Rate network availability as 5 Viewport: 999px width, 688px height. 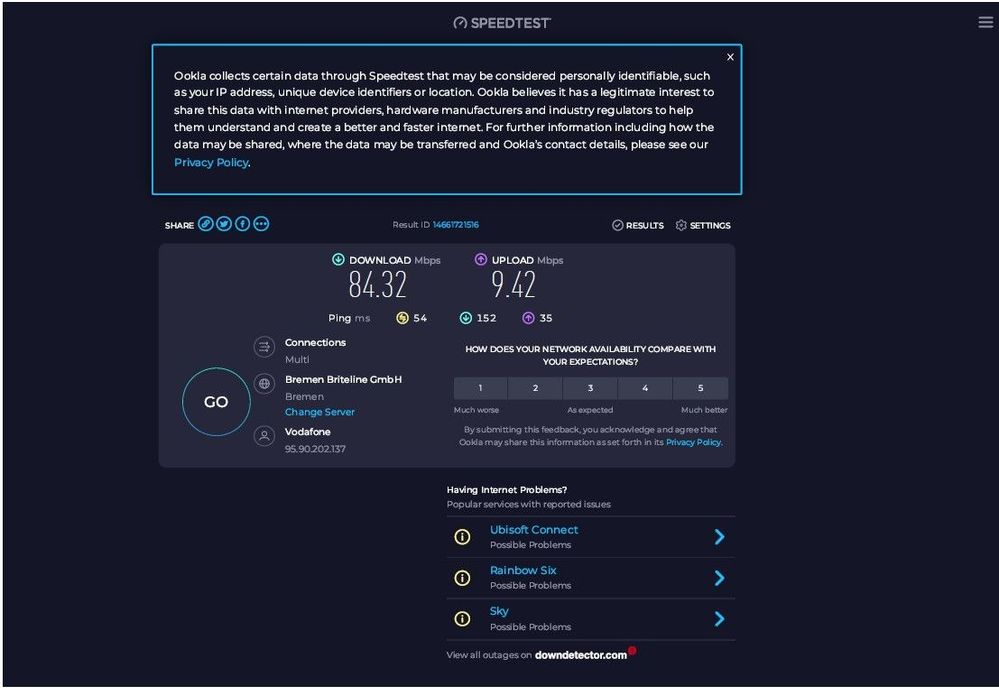click(x=701, y=388)
